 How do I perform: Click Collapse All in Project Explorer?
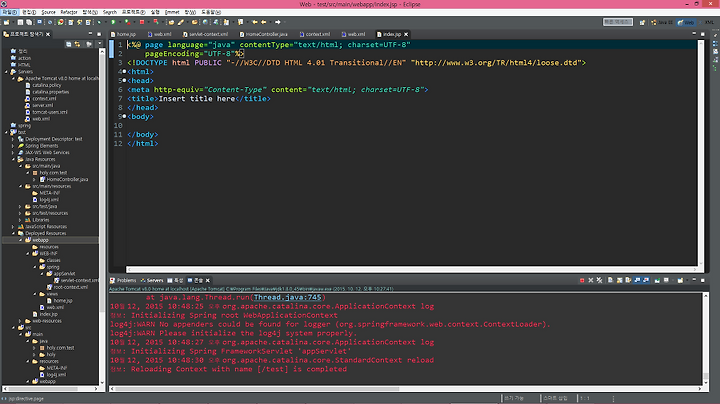coord(68,44)
